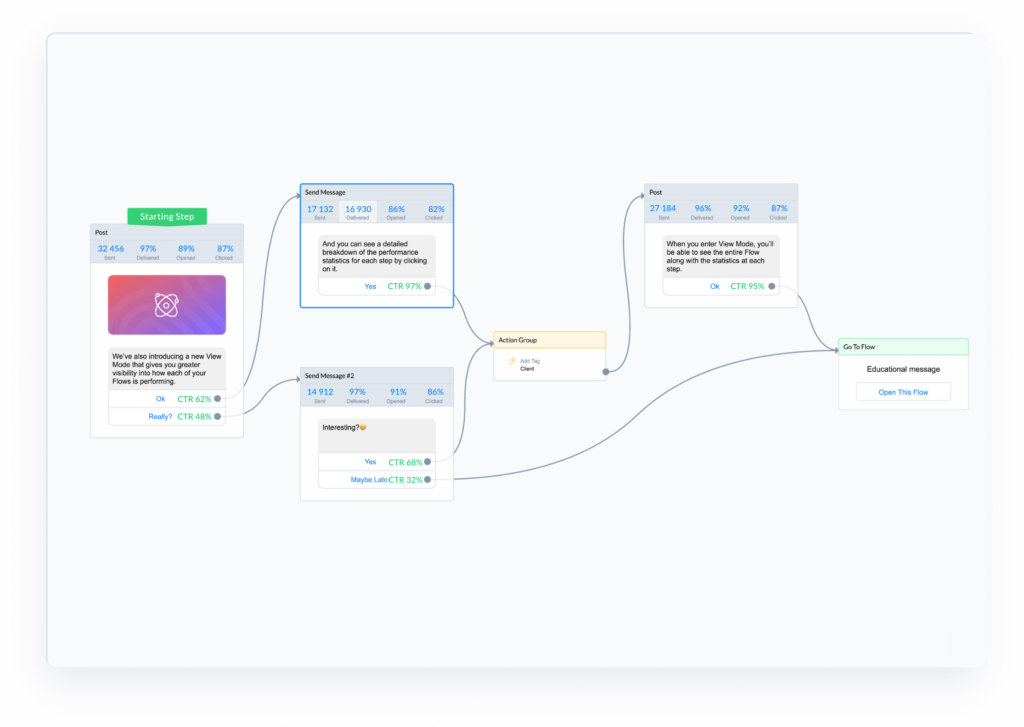Open the 32 456 Sent stat on Starting Step
Screen dimensions: 1024x727
[x=110, y=251]
